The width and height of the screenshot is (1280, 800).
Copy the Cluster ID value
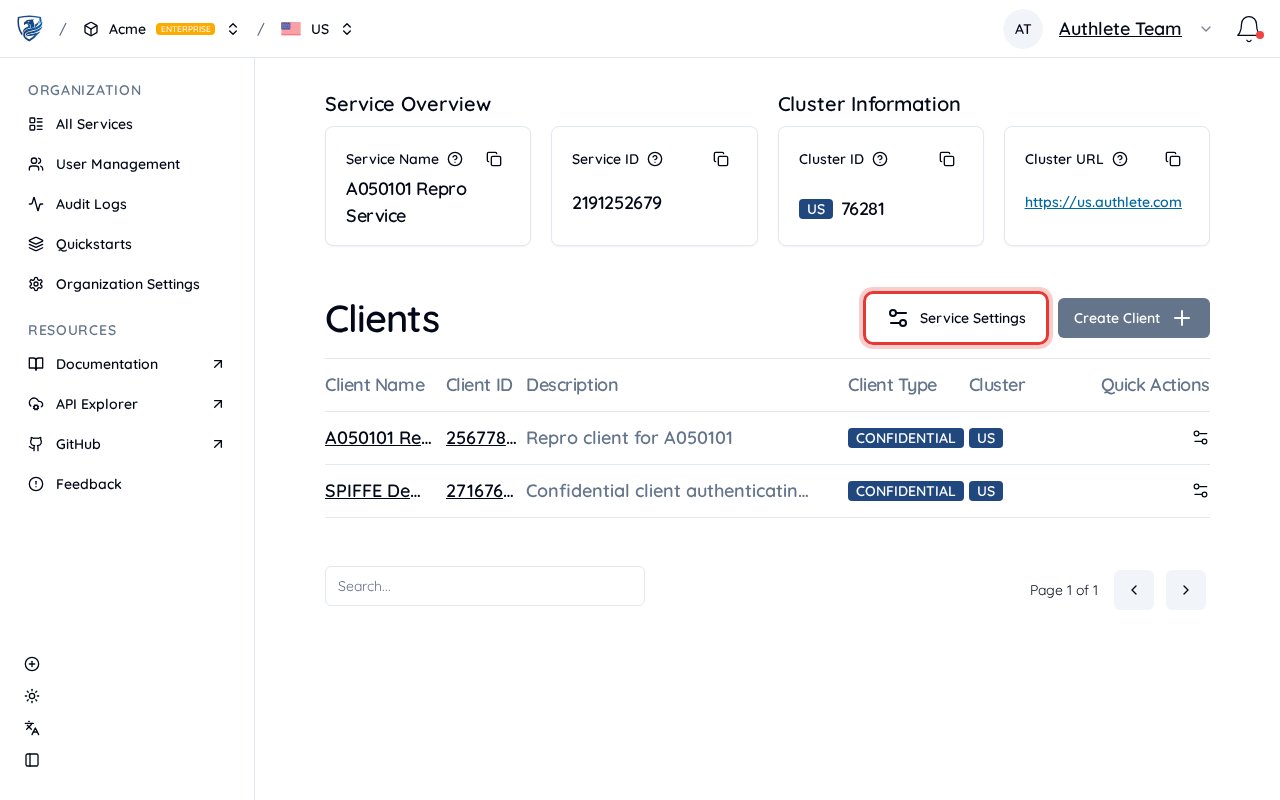pos(947,159)
